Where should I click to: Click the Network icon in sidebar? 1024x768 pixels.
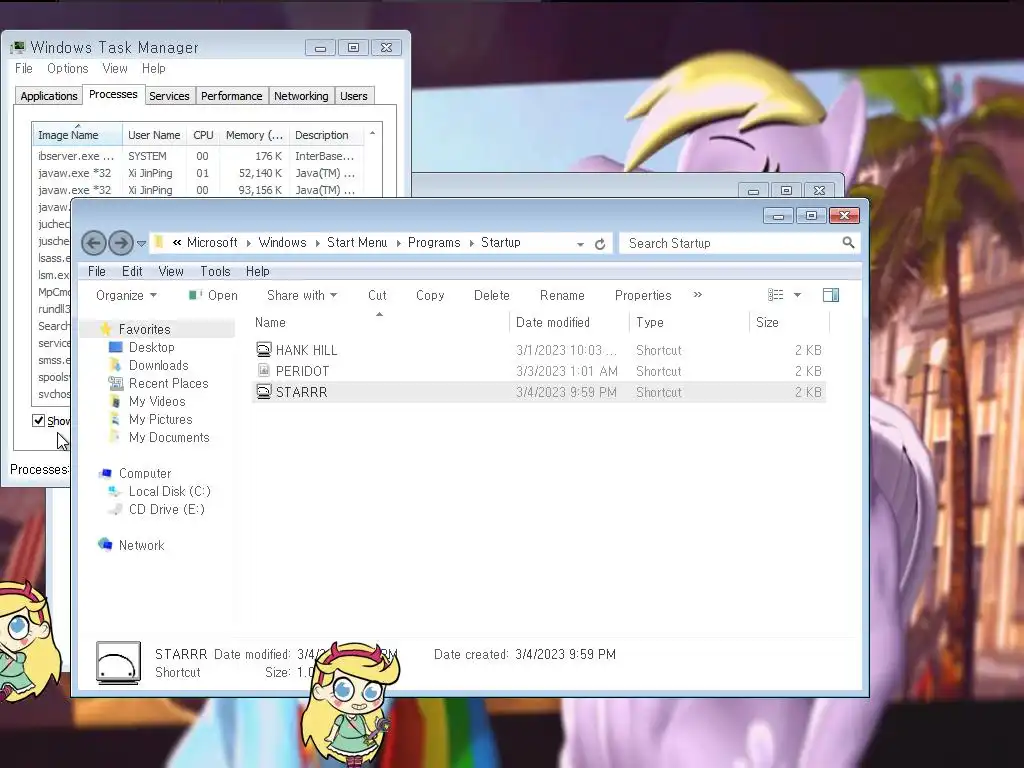point(105,544)
